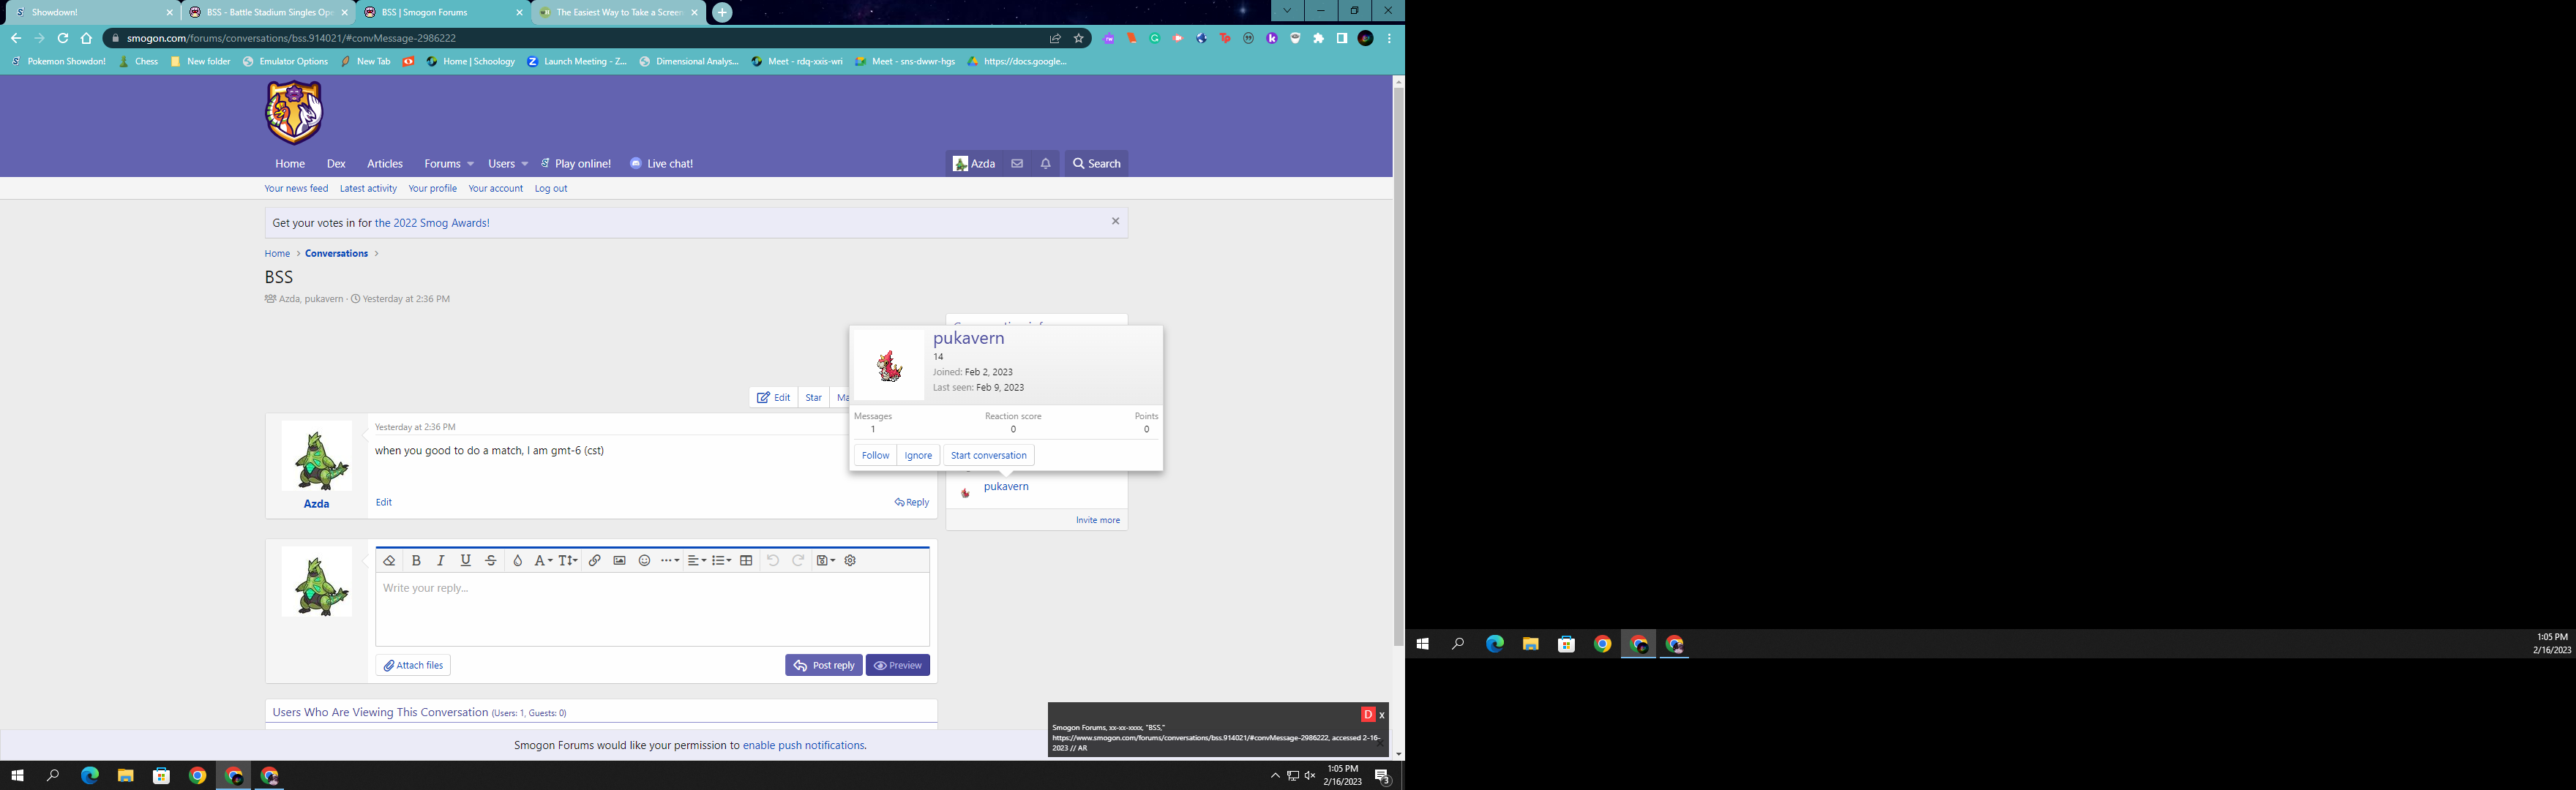
Task: Click into the Write your reply field
Action: 652,609
